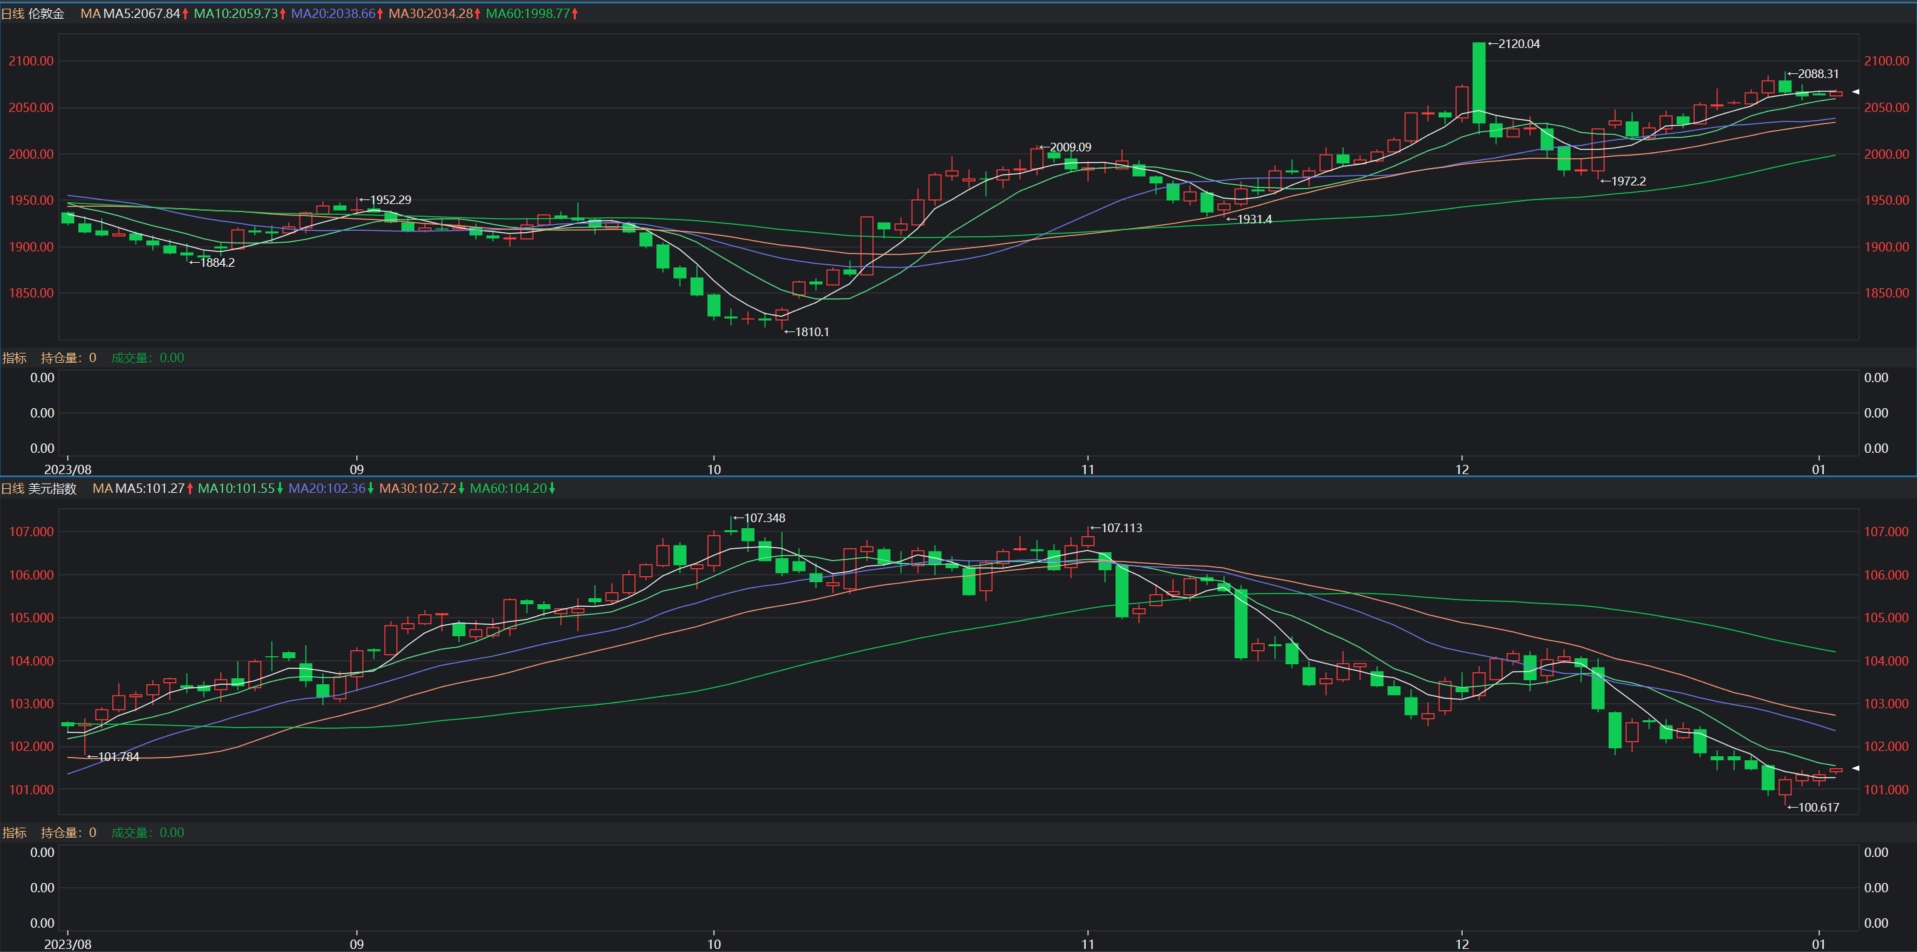Click the 1884.2 low price annotation

click(212, 263)
